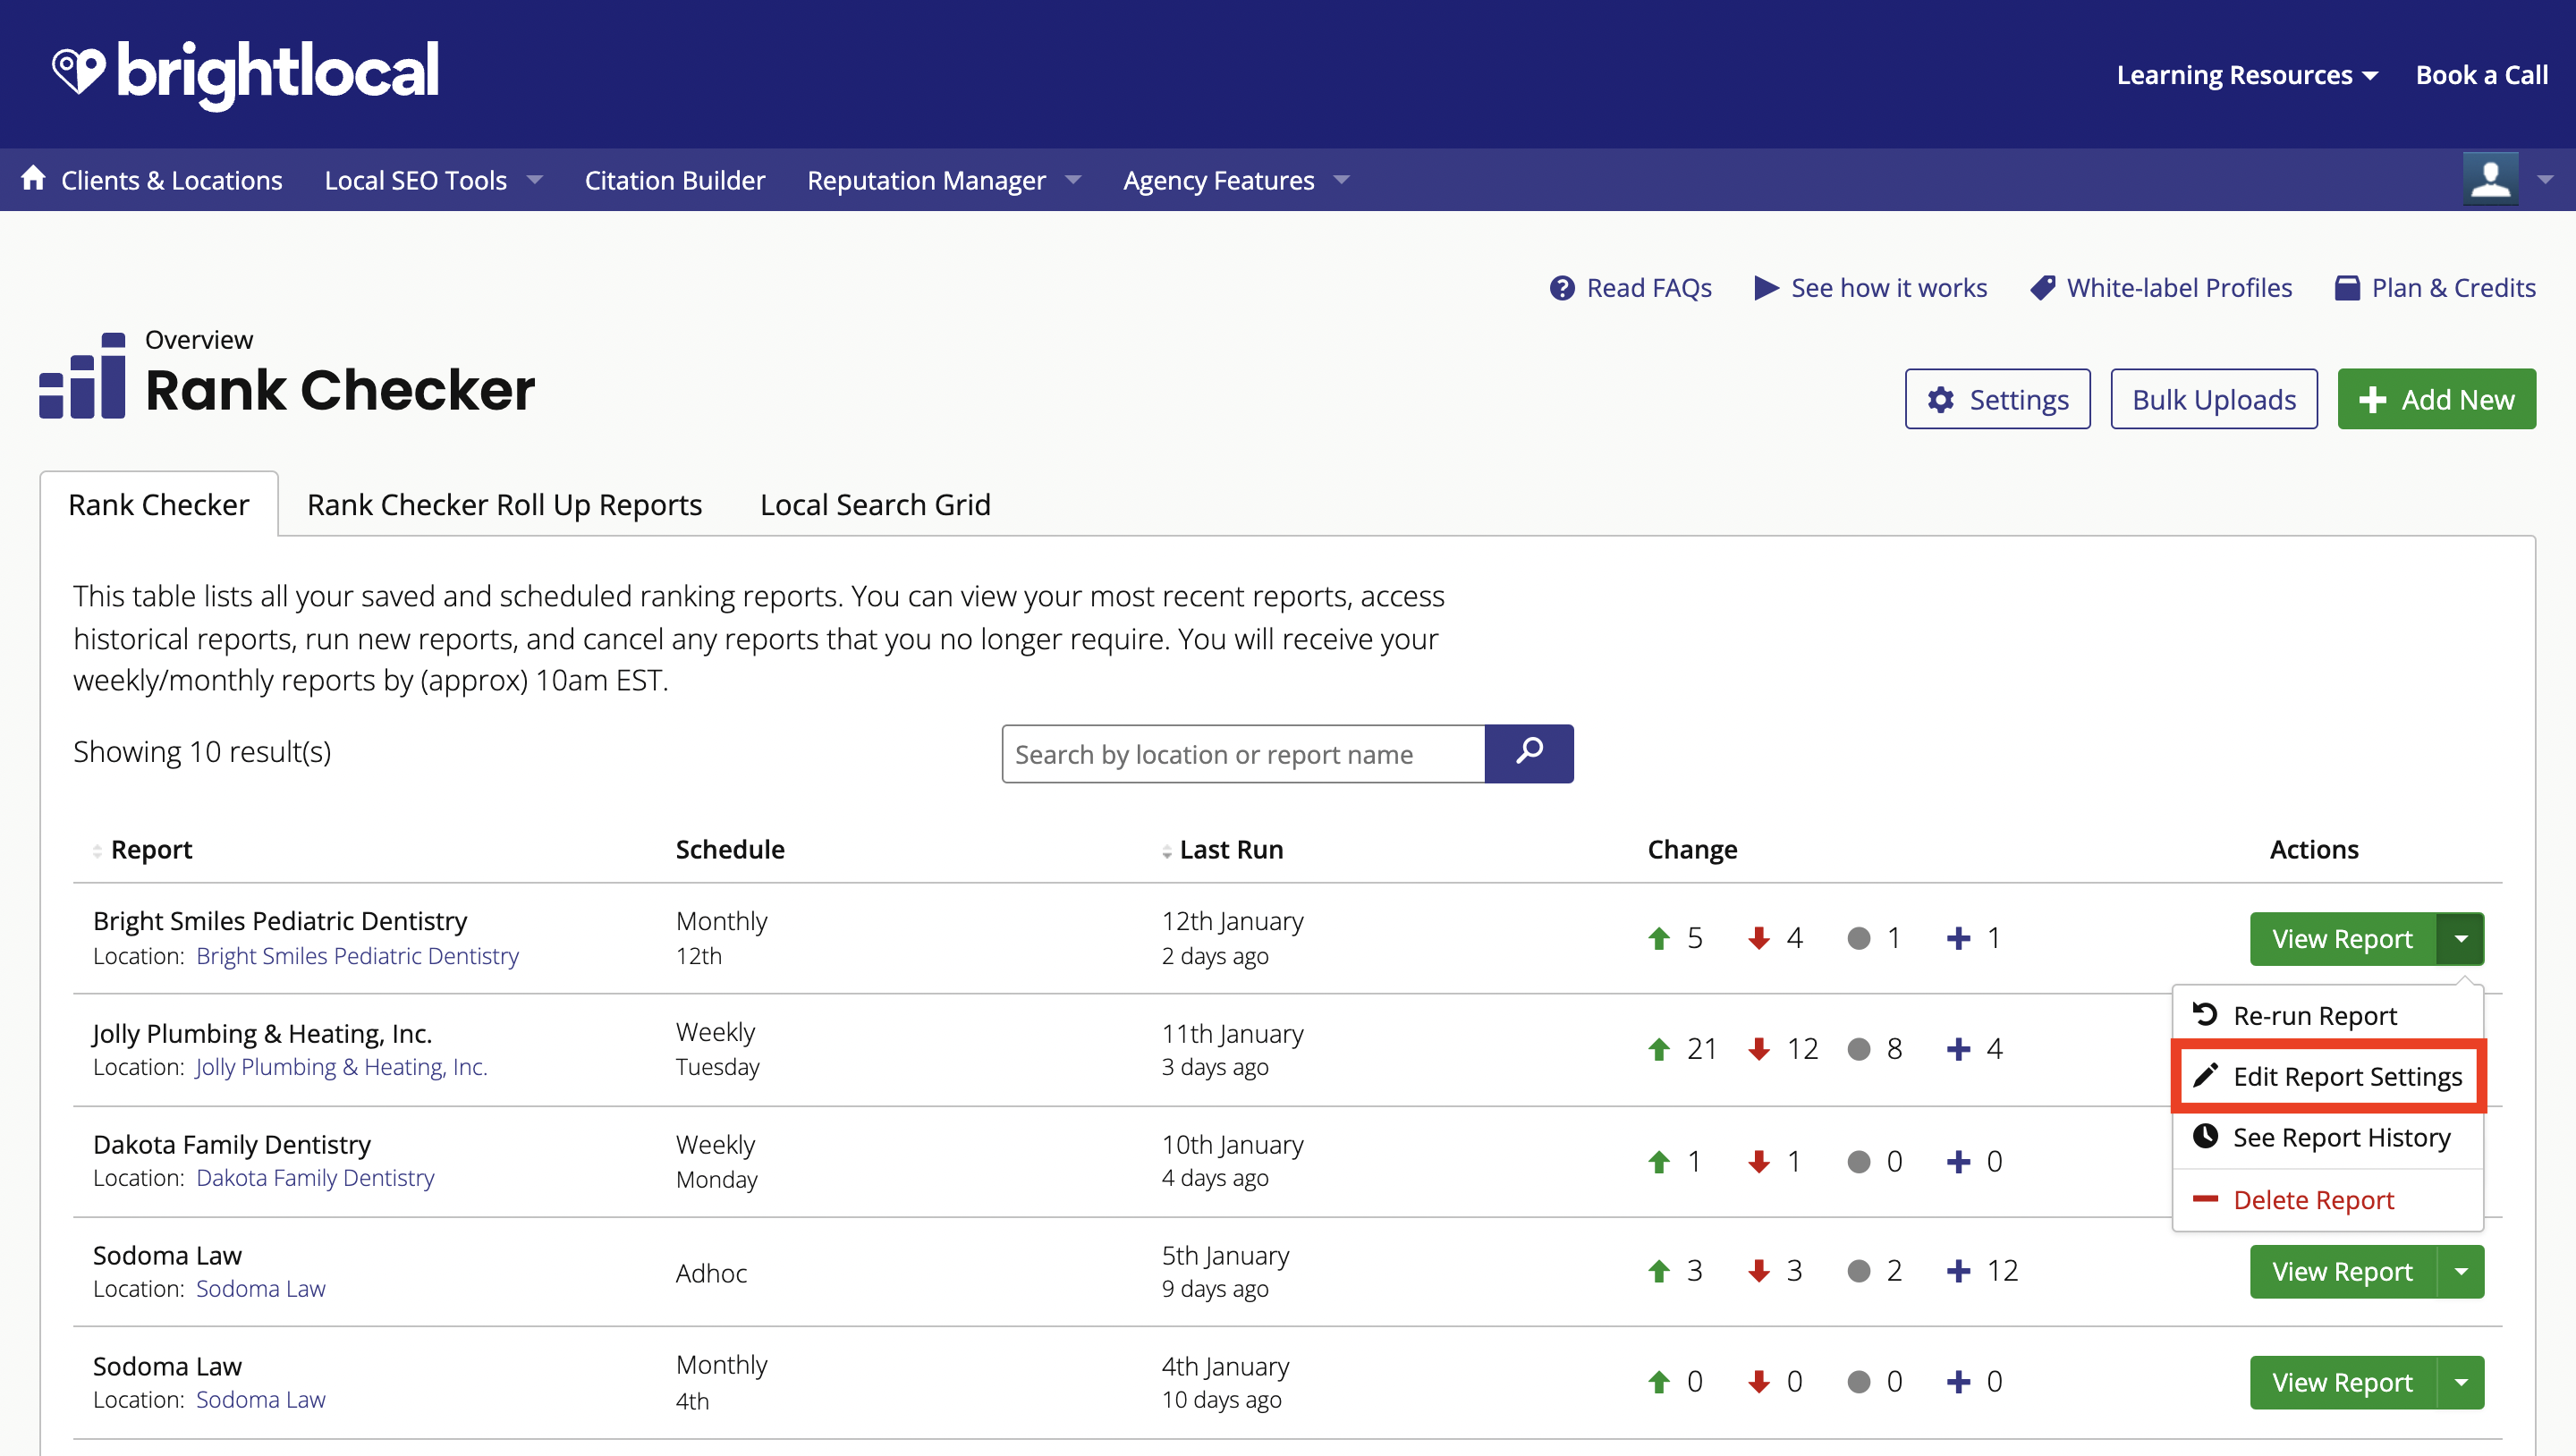Open Jolly Plumbing & Heating, Inc. location link
The image size is (2576, 1456).
(x=341, y=1067)
